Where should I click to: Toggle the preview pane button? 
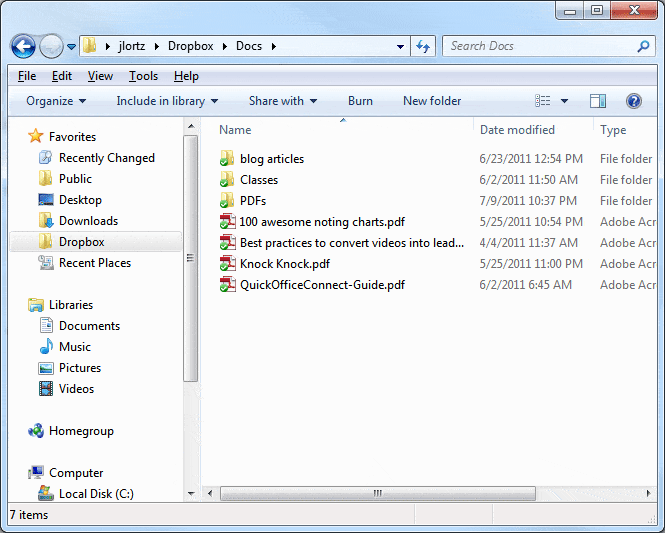tap(598, 101)
